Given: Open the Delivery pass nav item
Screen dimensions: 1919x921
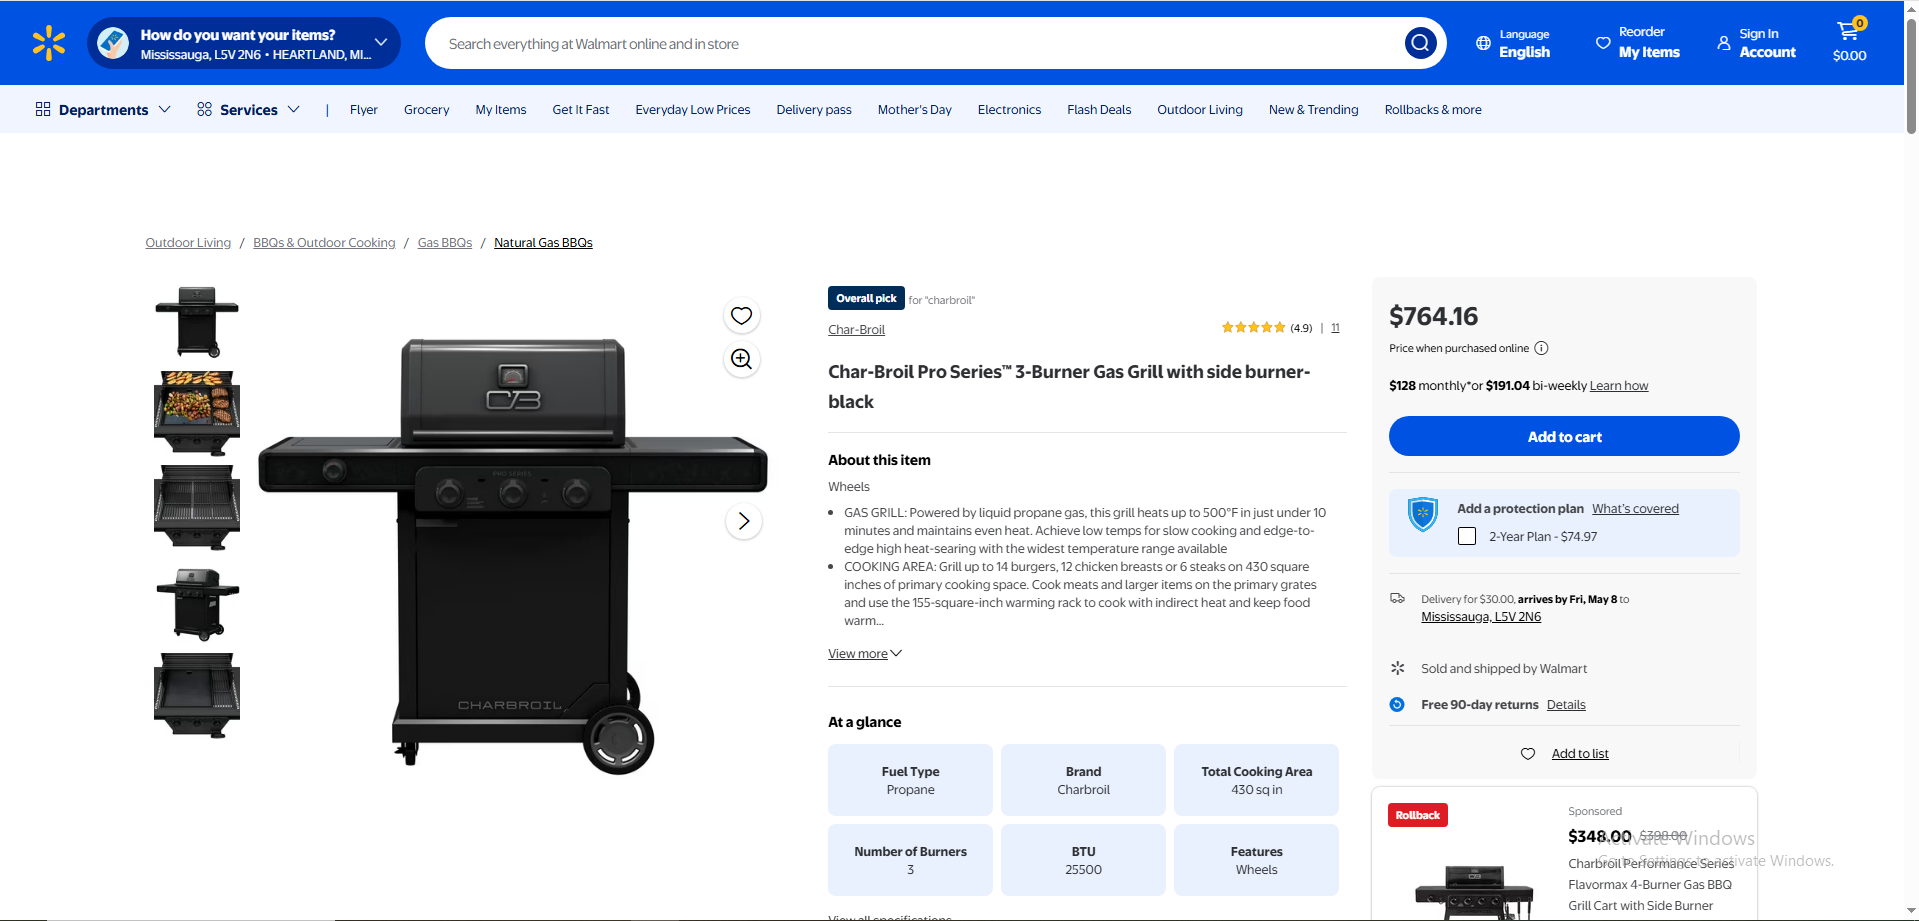Looking at the screenshot, I should point(814,110).
